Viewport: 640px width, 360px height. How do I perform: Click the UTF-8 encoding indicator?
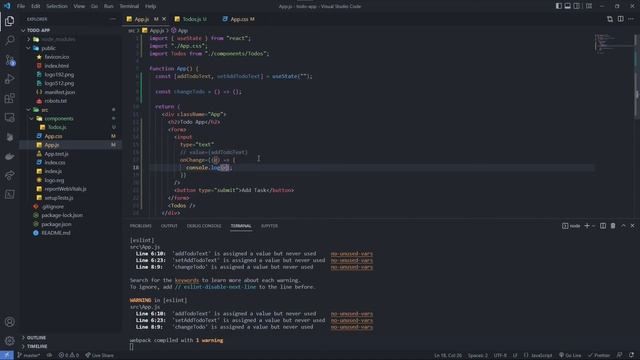tap(500, 356)
